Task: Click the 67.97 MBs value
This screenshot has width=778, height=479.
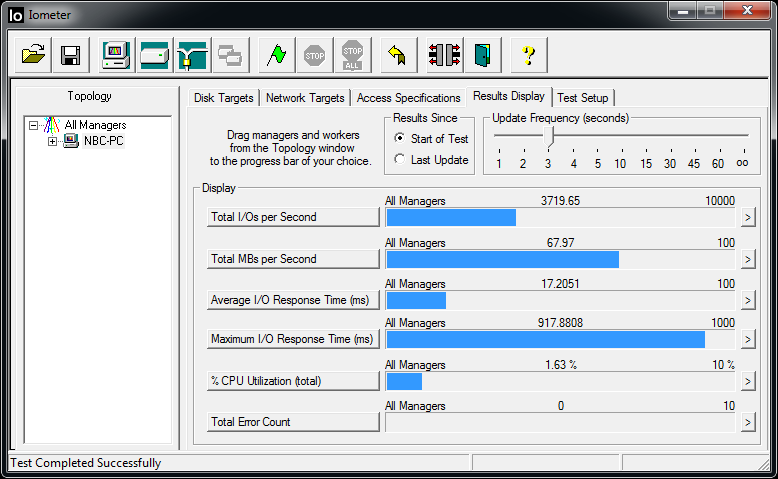Action: click(x=560, y=243)
